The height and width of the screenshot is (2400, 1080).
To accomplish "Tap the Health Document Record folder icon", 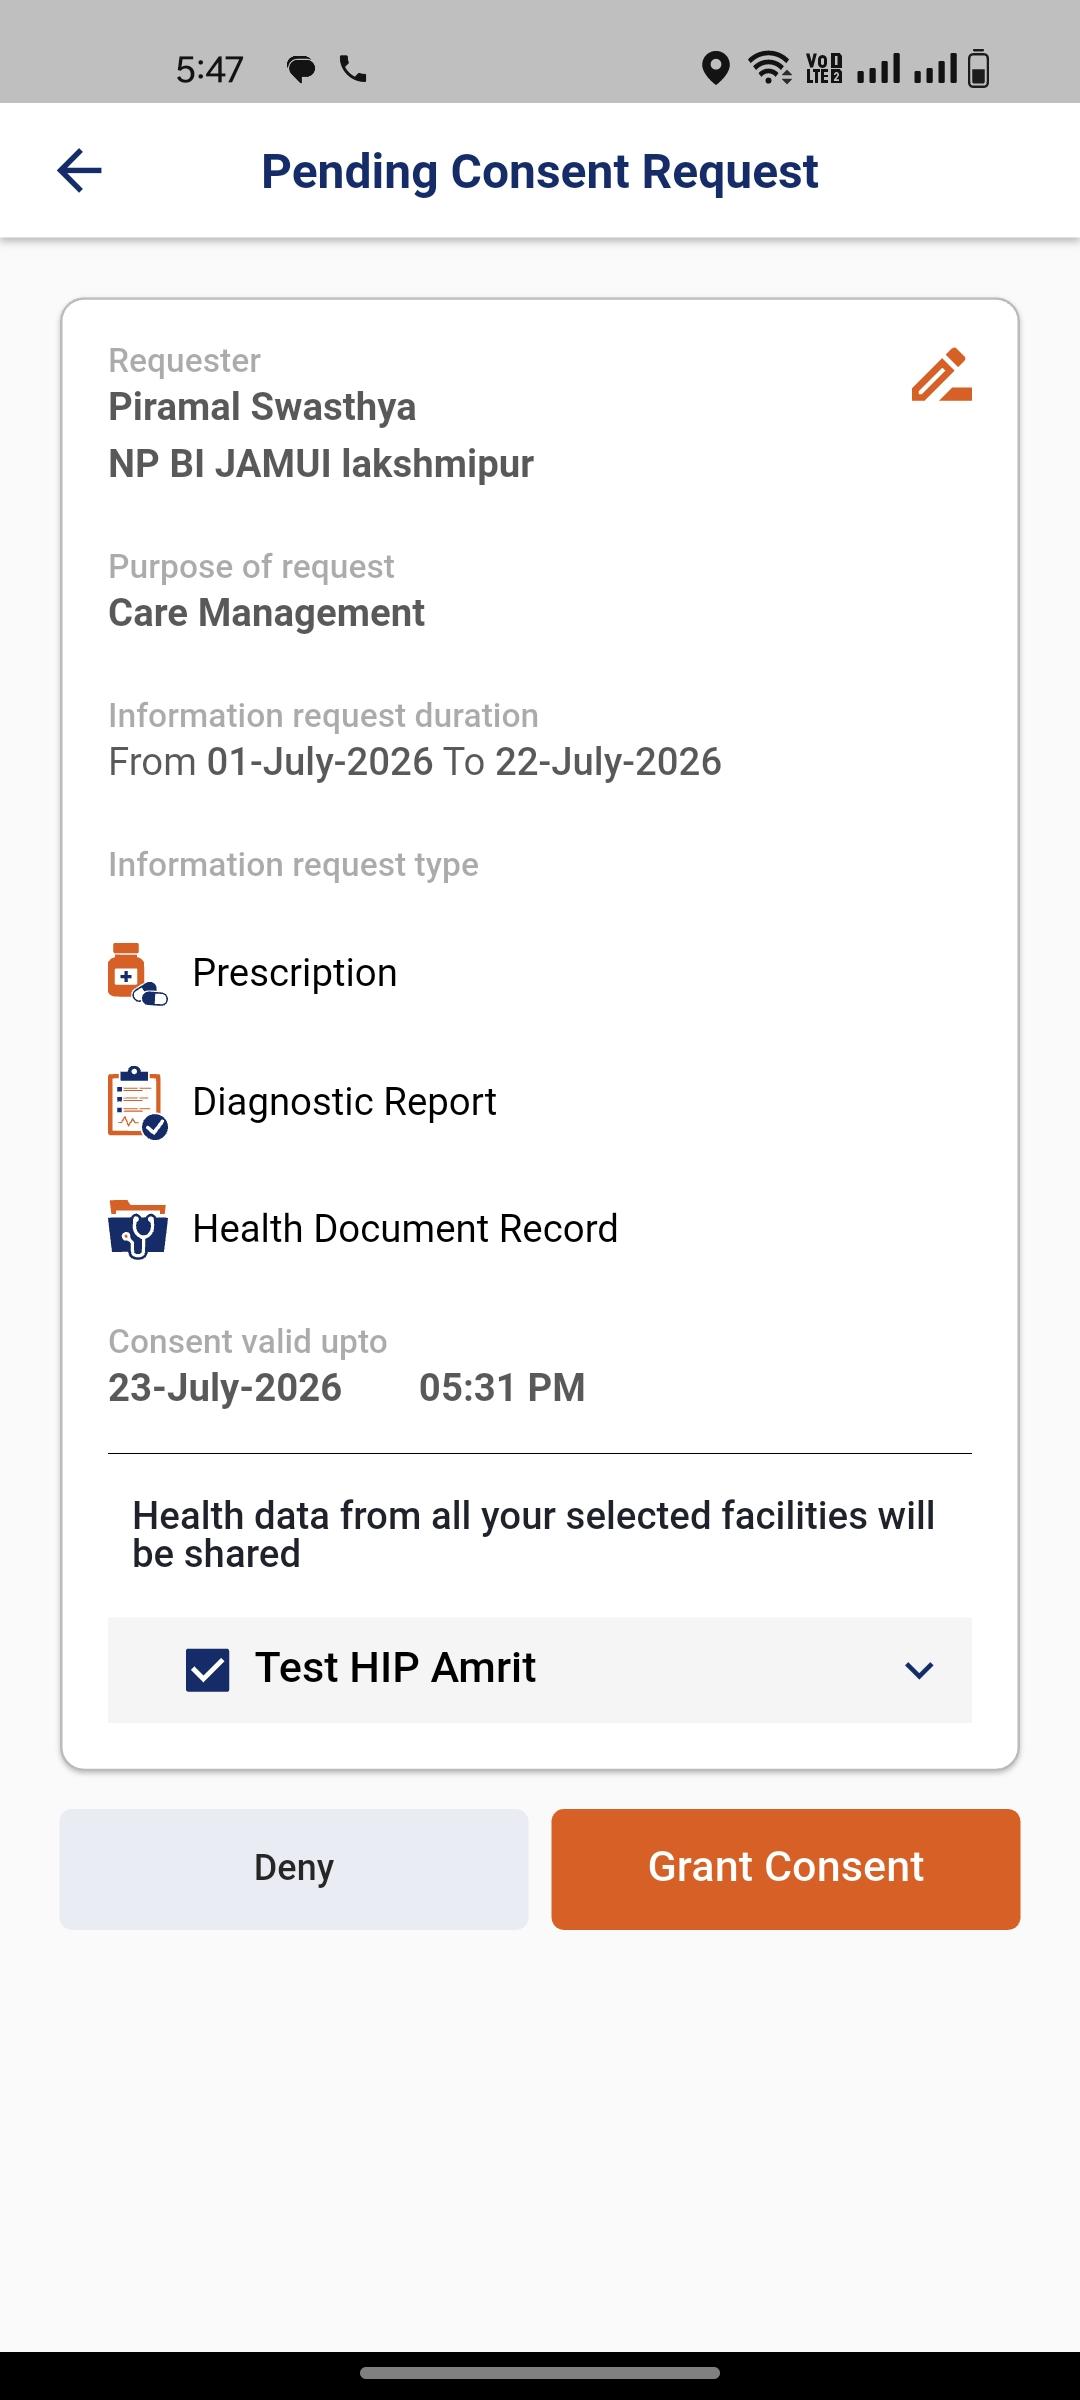I will point(137,1229).
